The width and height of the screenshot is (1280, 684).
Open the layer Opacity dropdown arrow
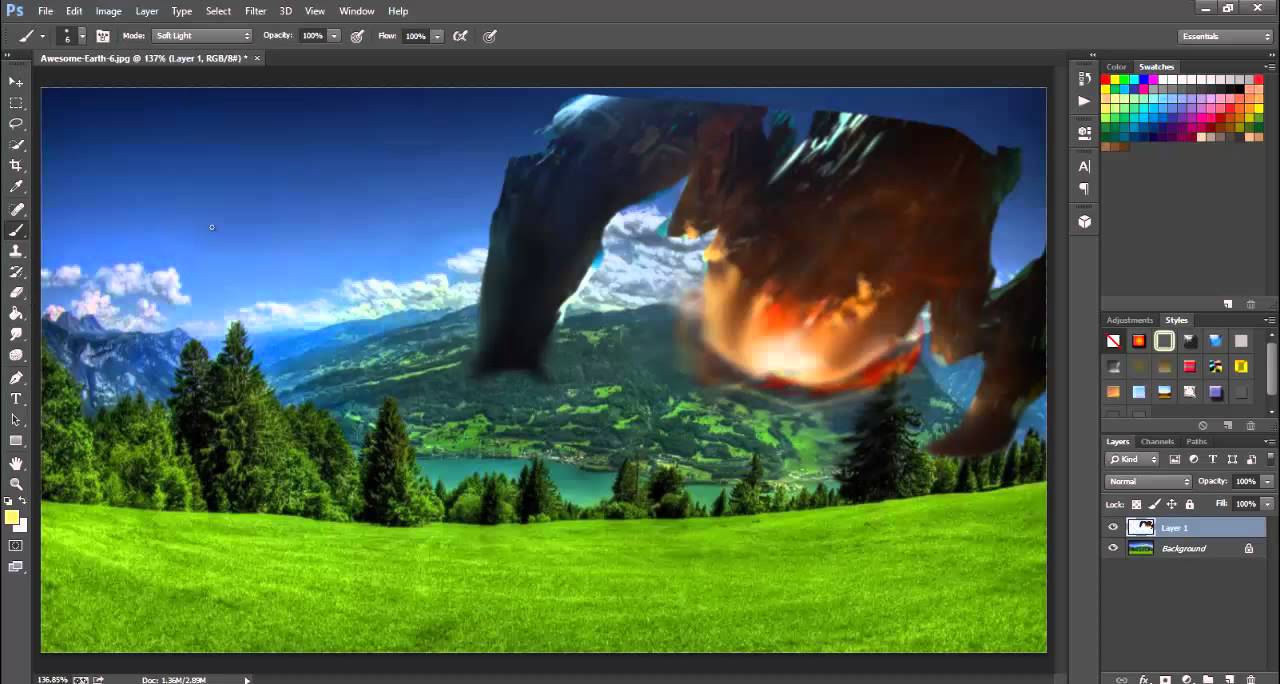(x=1268, y=481)
